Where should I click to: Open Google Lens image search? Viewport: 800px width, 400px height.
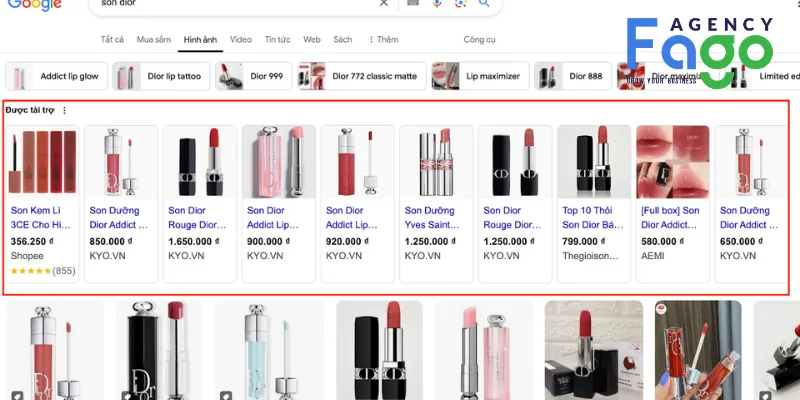pos(461,4)
